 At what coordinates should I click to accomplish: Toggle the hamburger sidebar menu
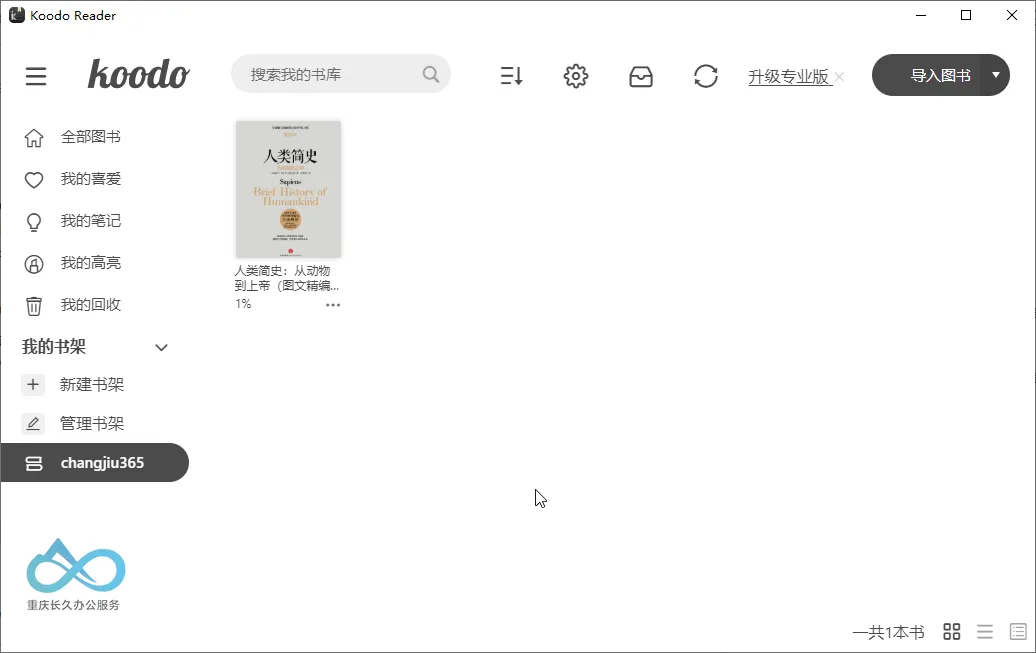pyautogui.click(x=36, y=76)
